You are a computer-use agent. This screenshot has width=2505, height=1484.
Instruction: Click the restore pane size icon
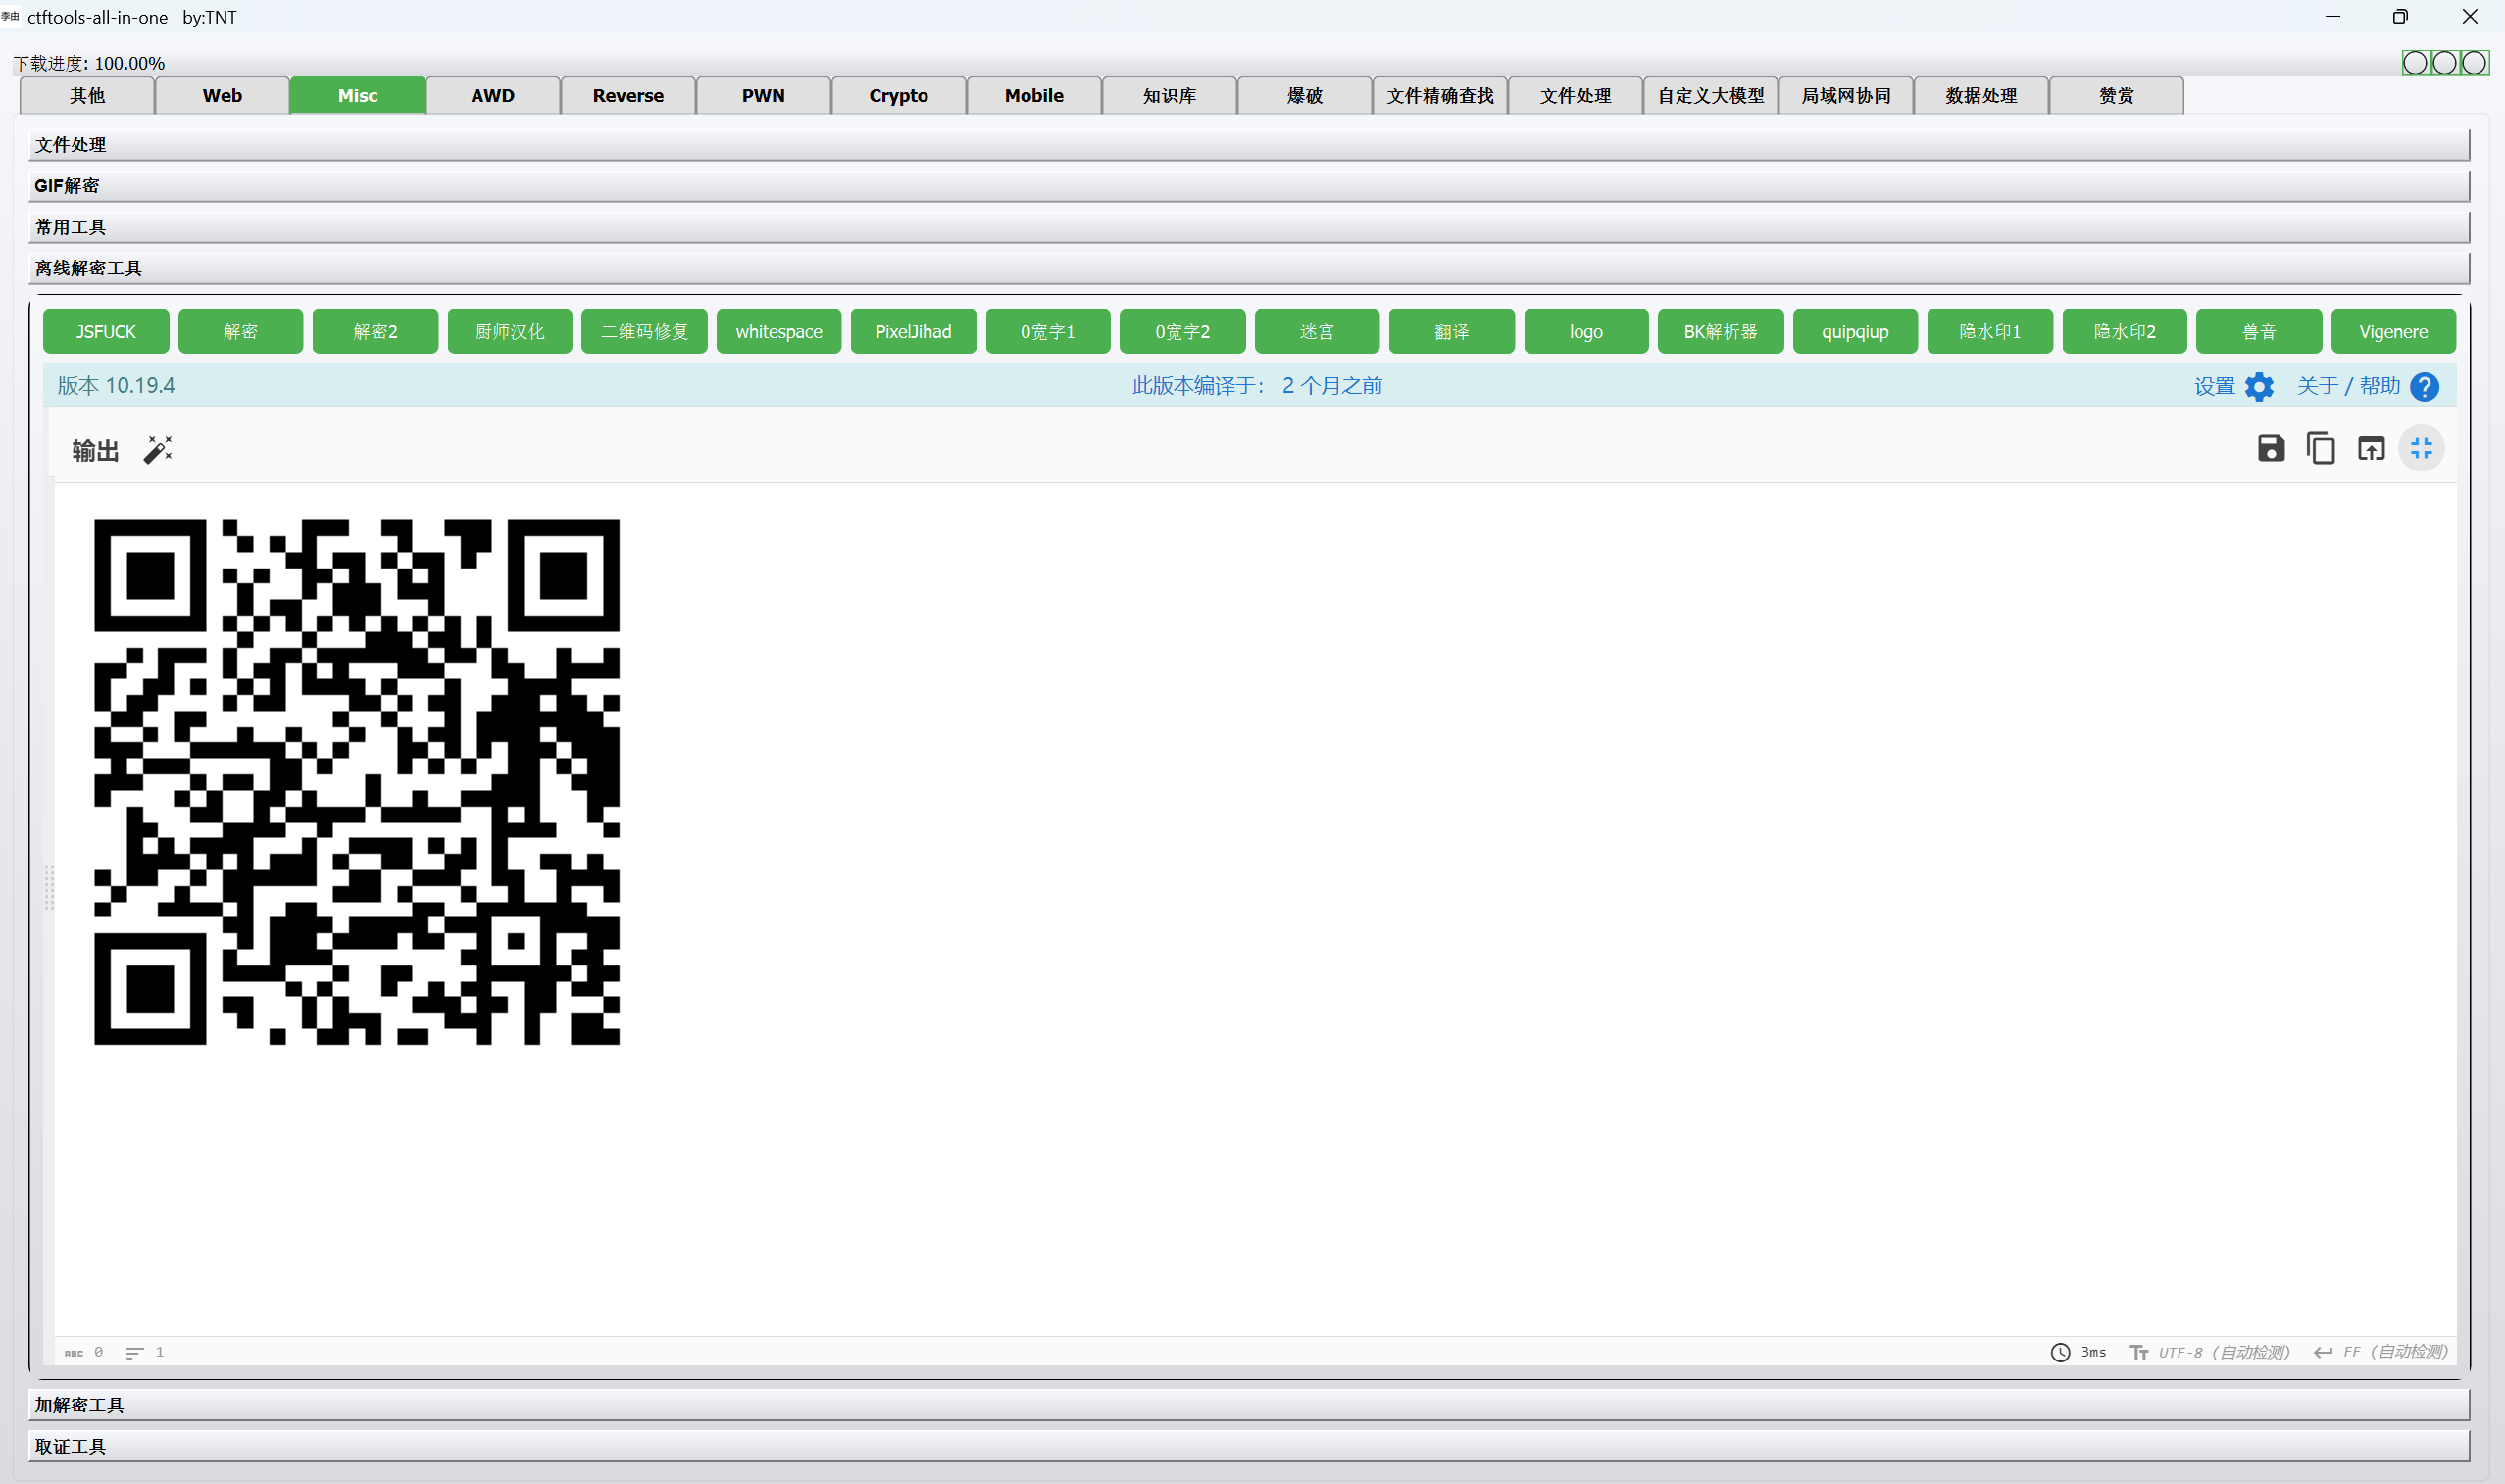[2421, 448]
